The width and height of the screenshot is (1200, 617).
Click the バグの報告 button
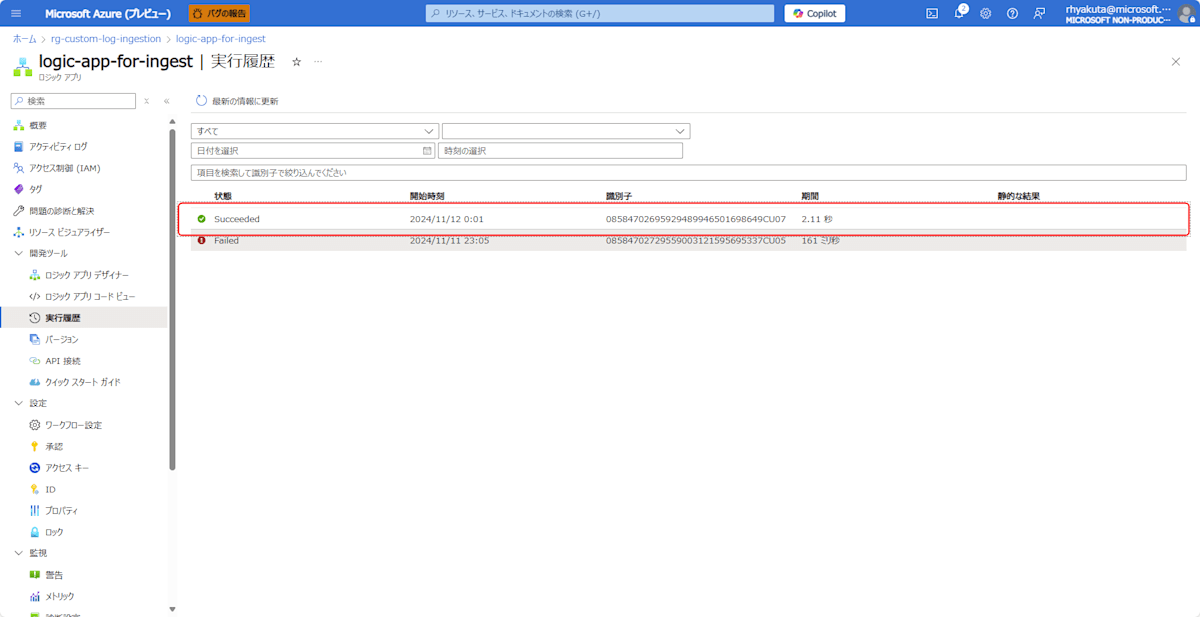coord(219,13)
